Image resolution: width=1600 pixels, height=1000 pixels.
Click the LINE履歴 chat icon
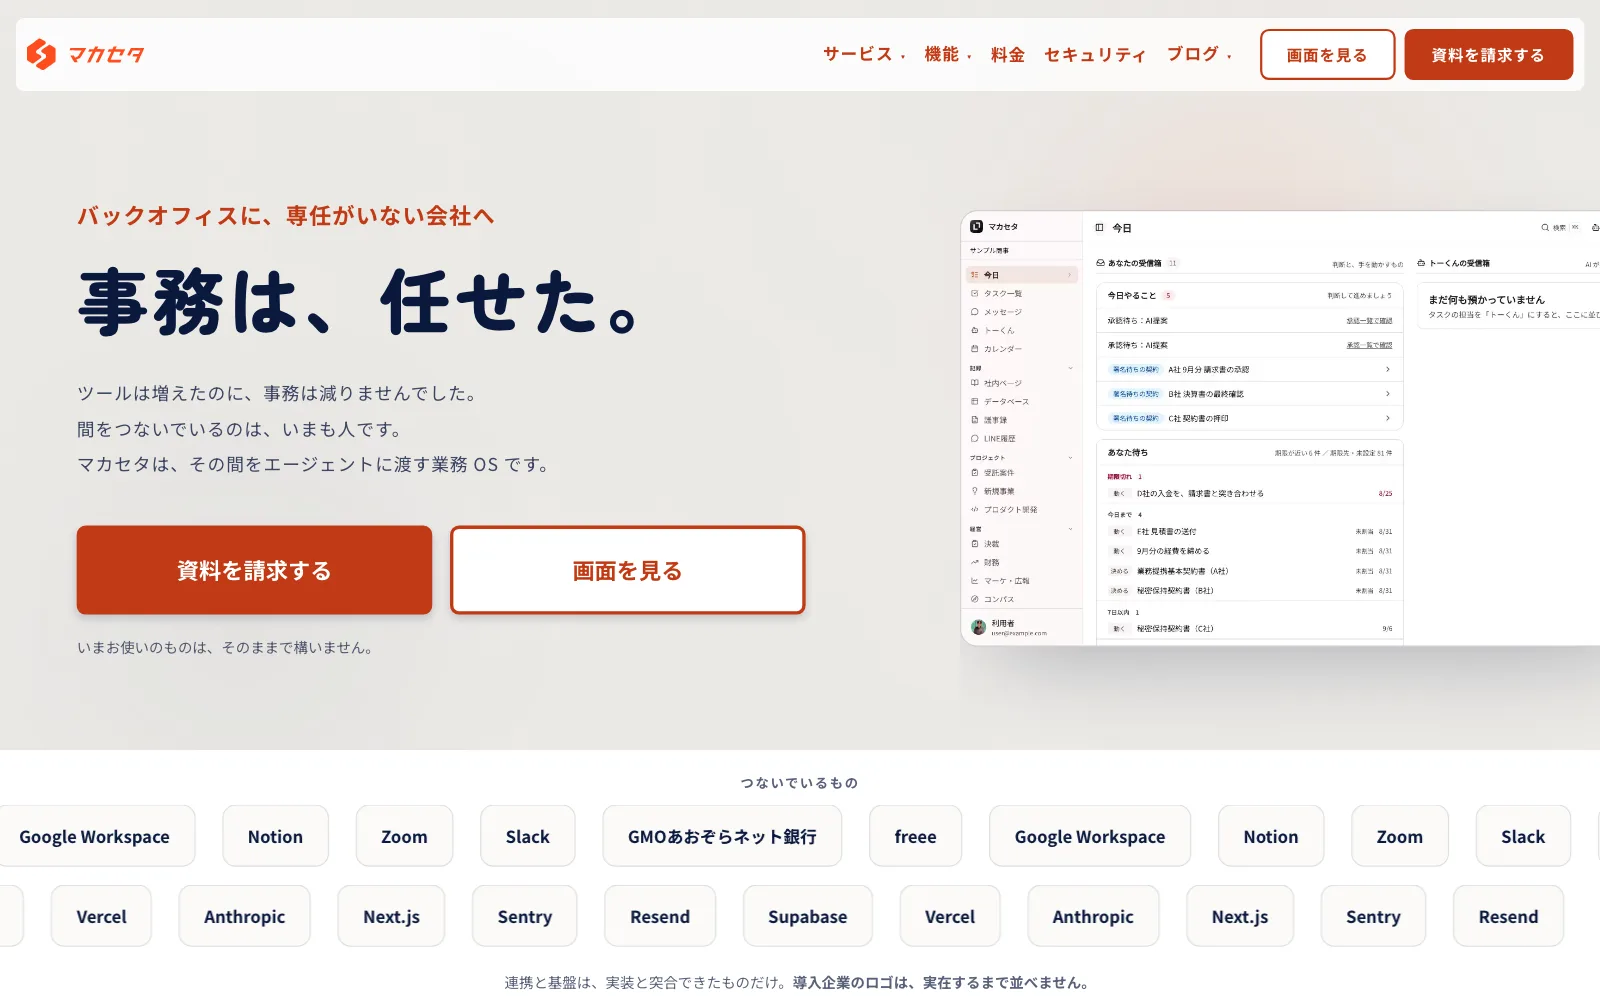(x=974, y=439)
